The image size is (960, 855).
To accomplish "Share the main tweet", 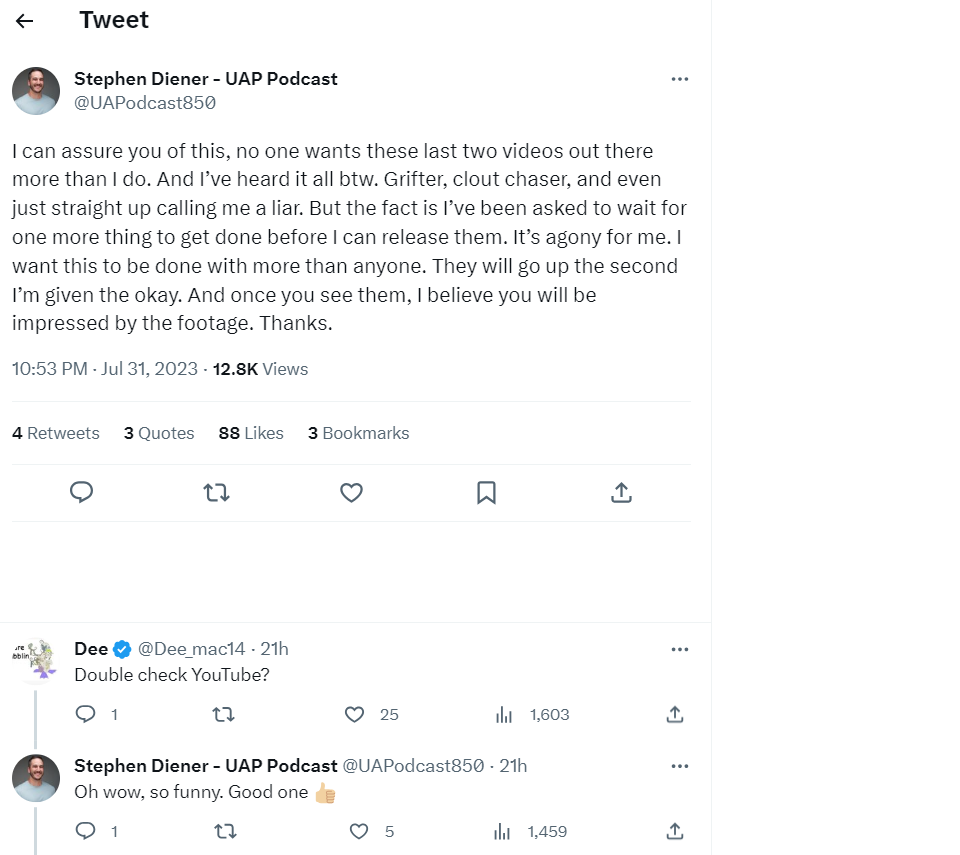I will 620,492.
